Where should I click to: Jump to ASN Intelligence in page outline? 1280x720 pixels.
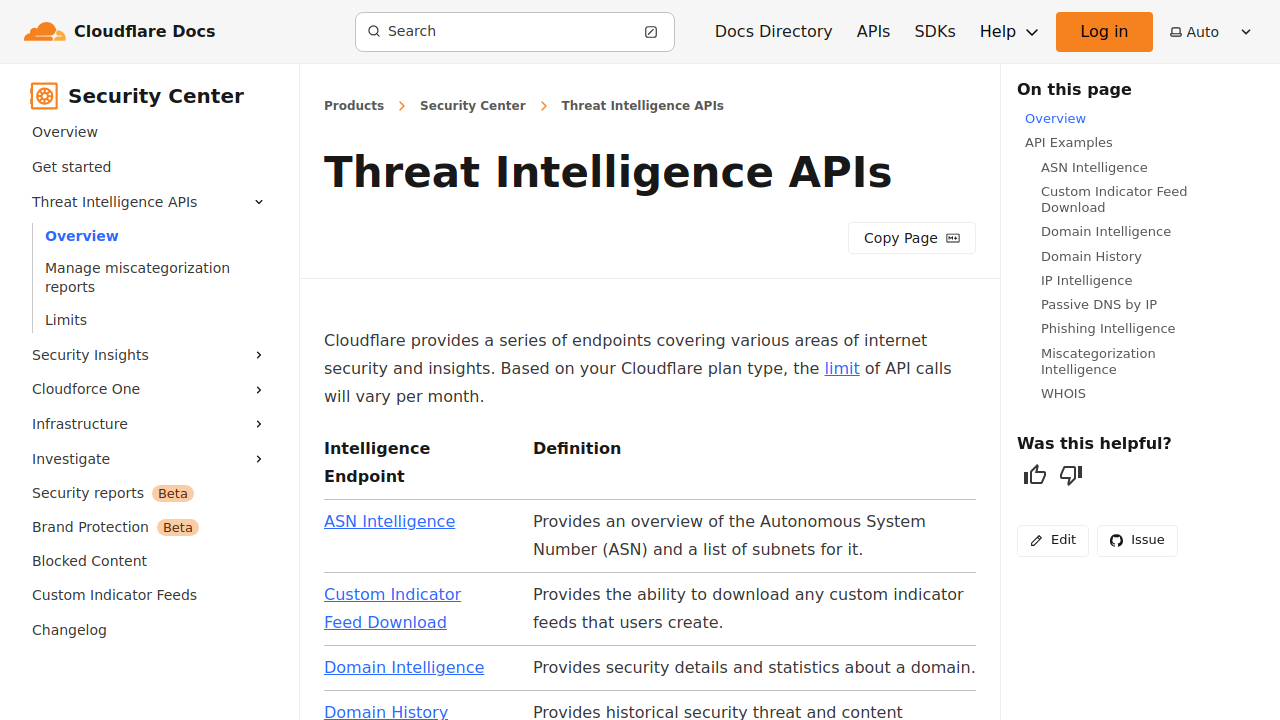tap(1094, 167)
